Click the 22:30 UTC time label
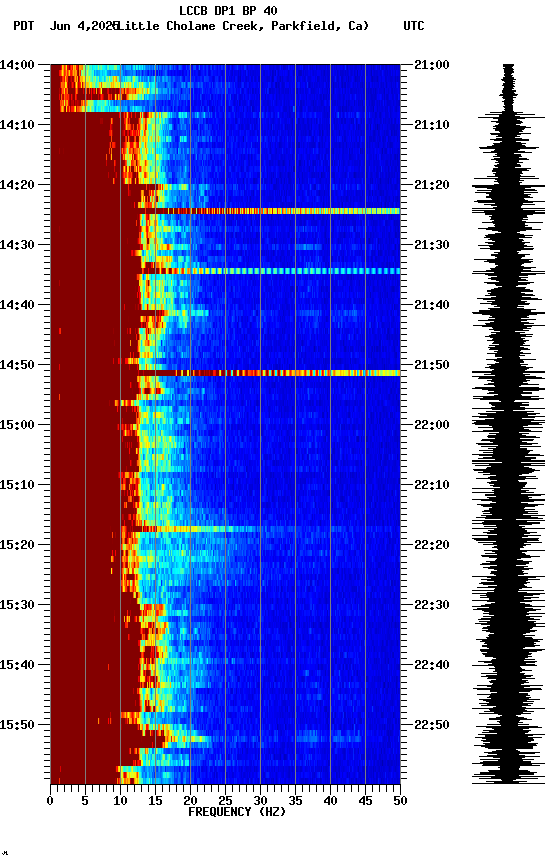Viewport: 552px width, 864px height. tap(432, 606)
